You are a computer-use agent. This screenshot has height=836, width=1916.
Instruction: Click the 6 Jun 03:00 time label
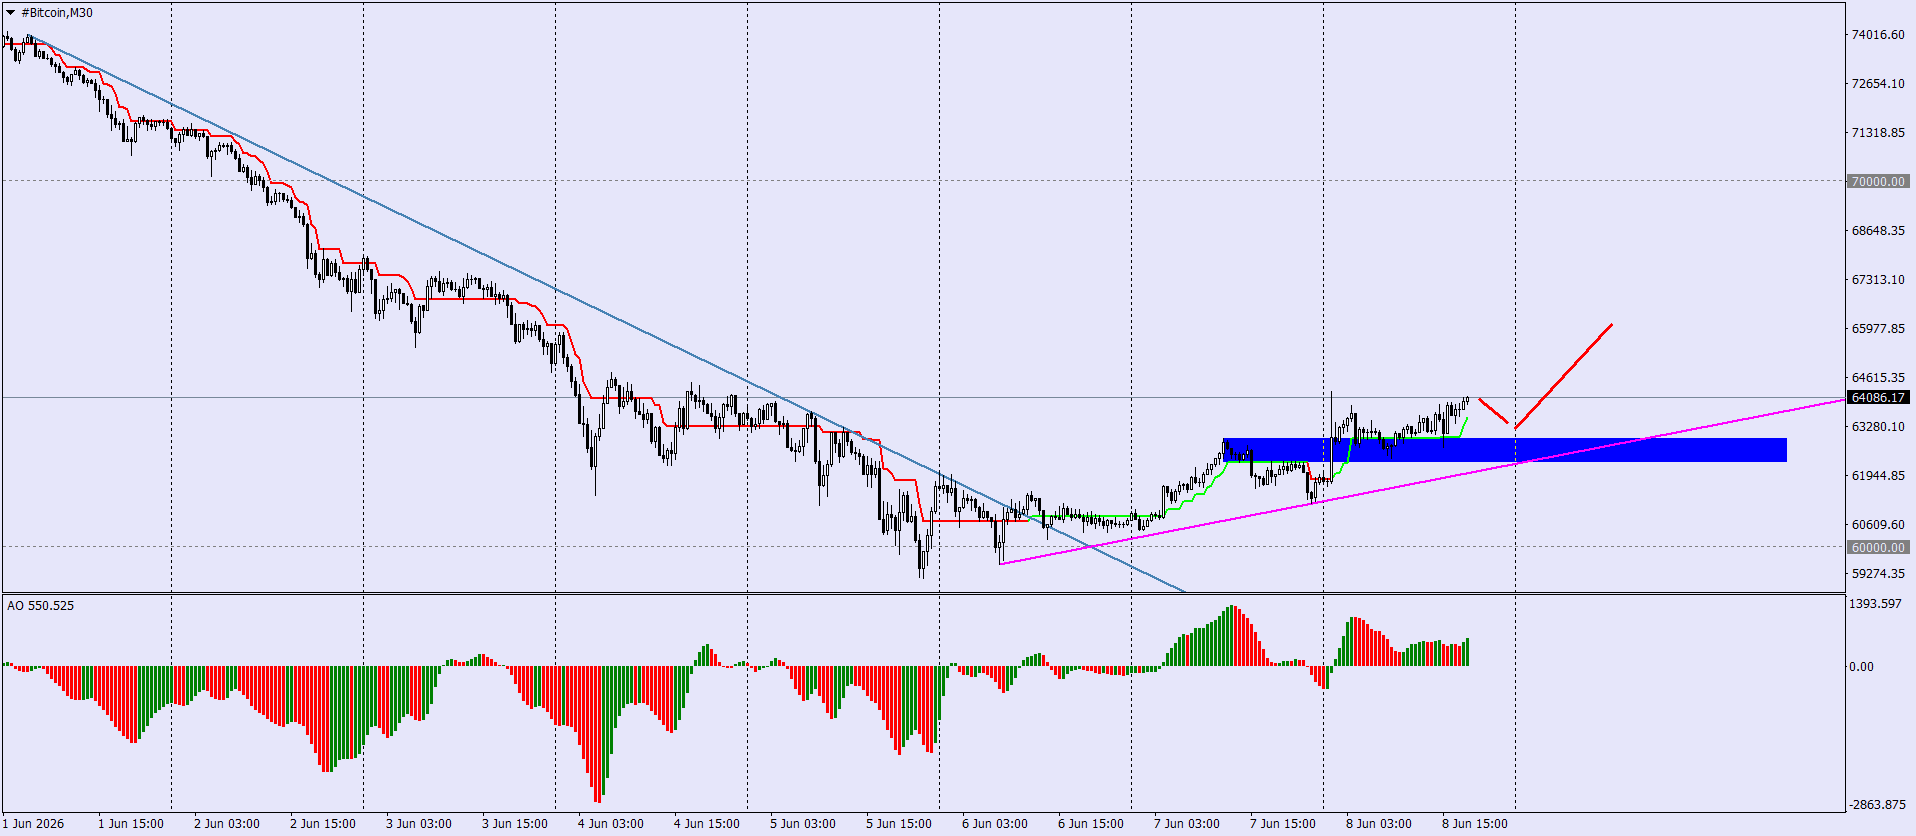coord(995,824)
